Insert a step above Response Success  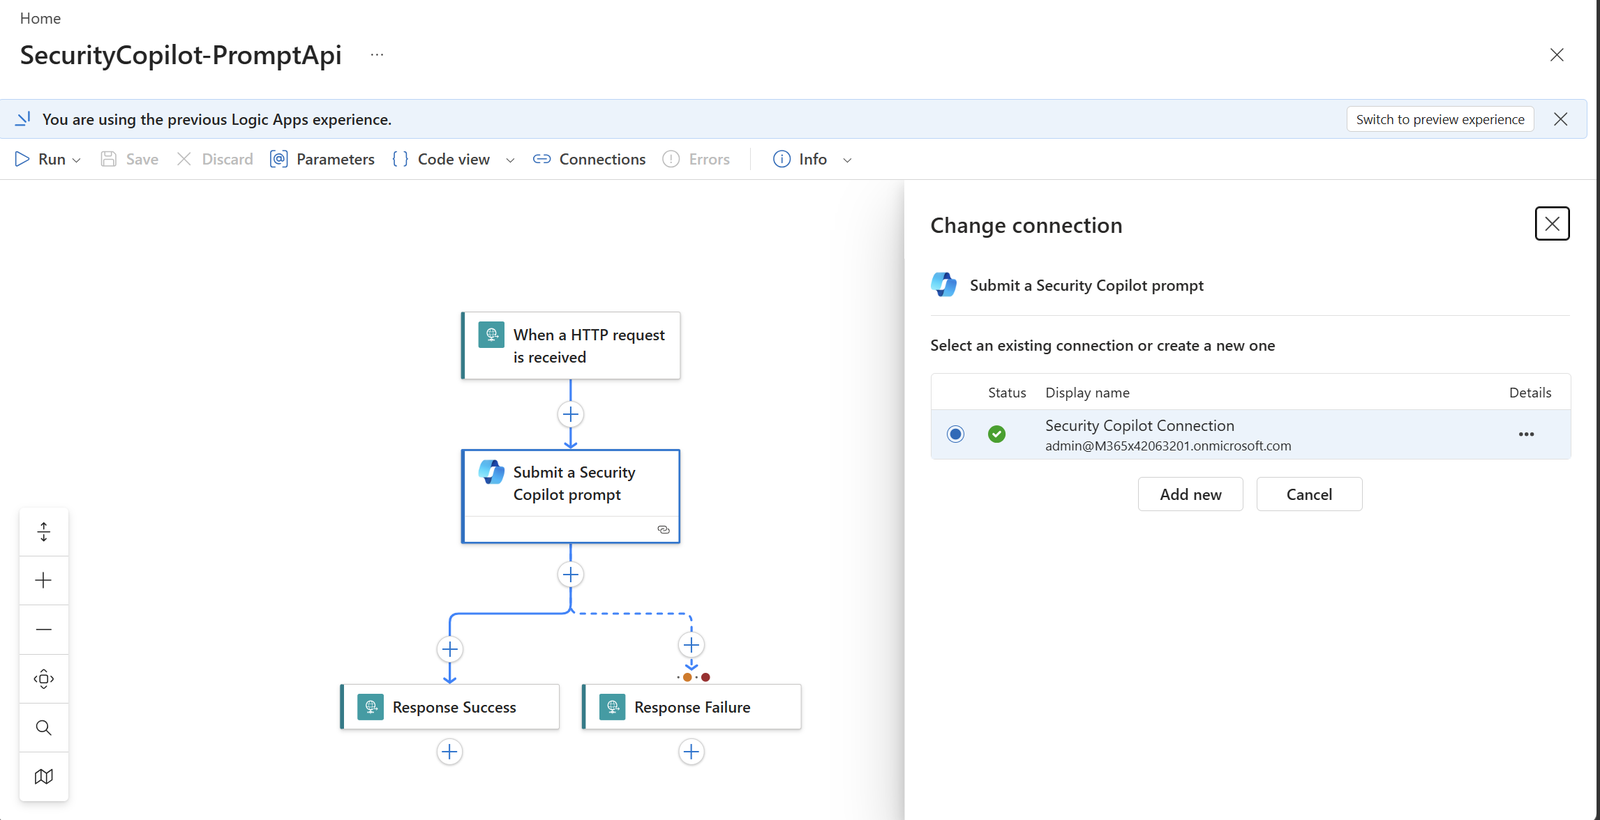450,649
